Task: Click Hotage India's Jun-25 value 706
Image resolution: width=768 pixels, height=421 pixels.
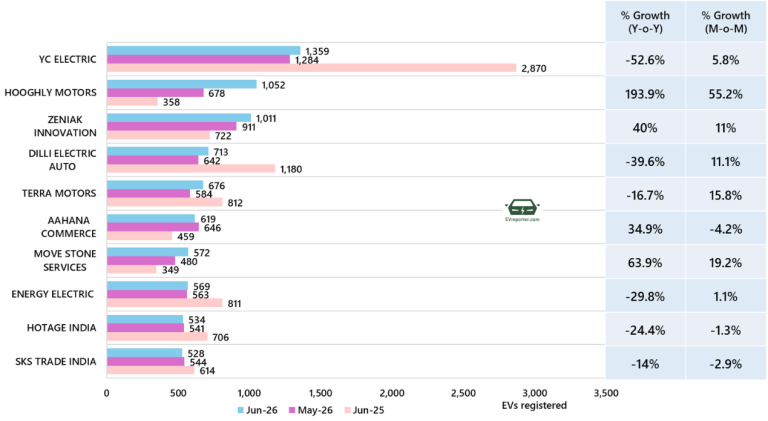Action: coord(220,338)
